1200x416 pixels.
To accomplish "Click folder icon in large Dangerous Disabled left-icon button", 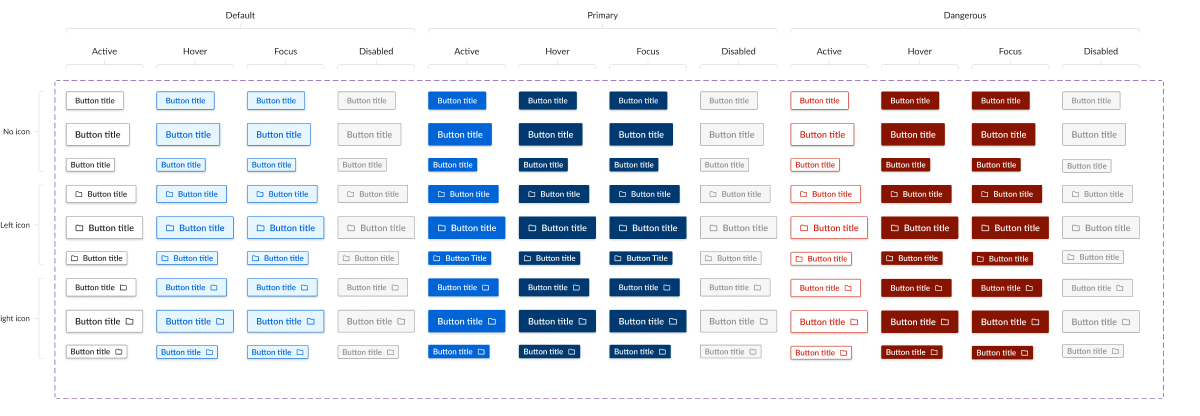I will [1076, 228].
